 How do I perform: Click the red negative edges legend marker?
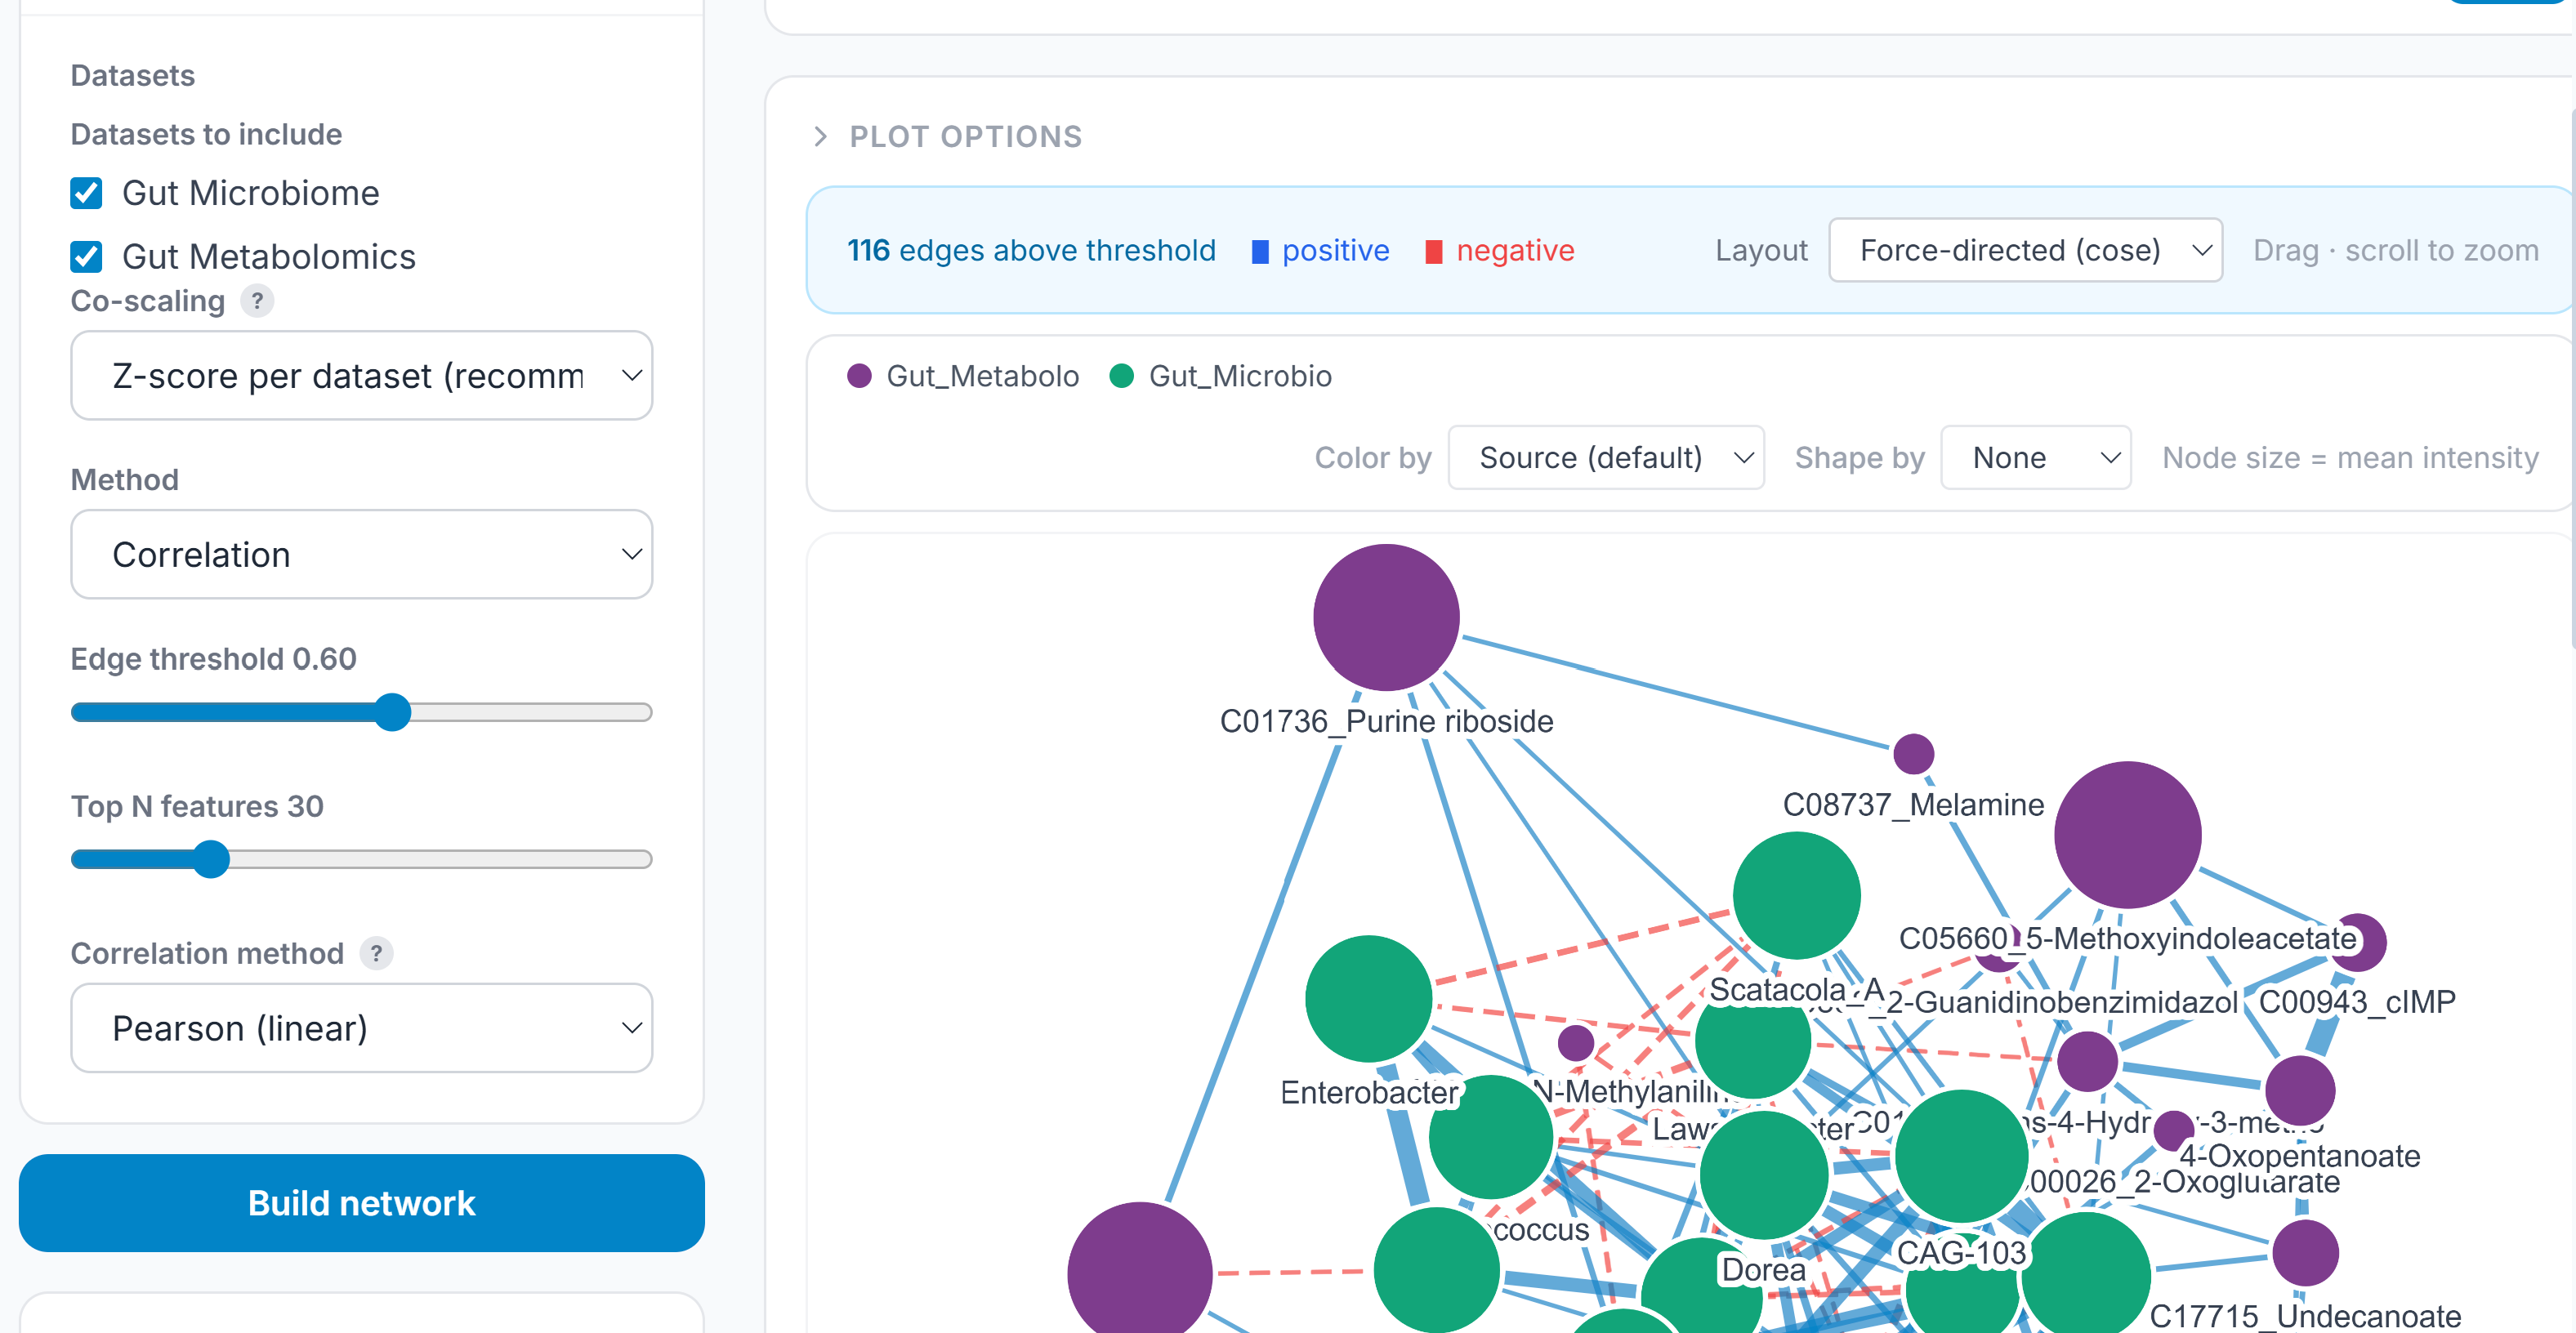coord(1434,250)
